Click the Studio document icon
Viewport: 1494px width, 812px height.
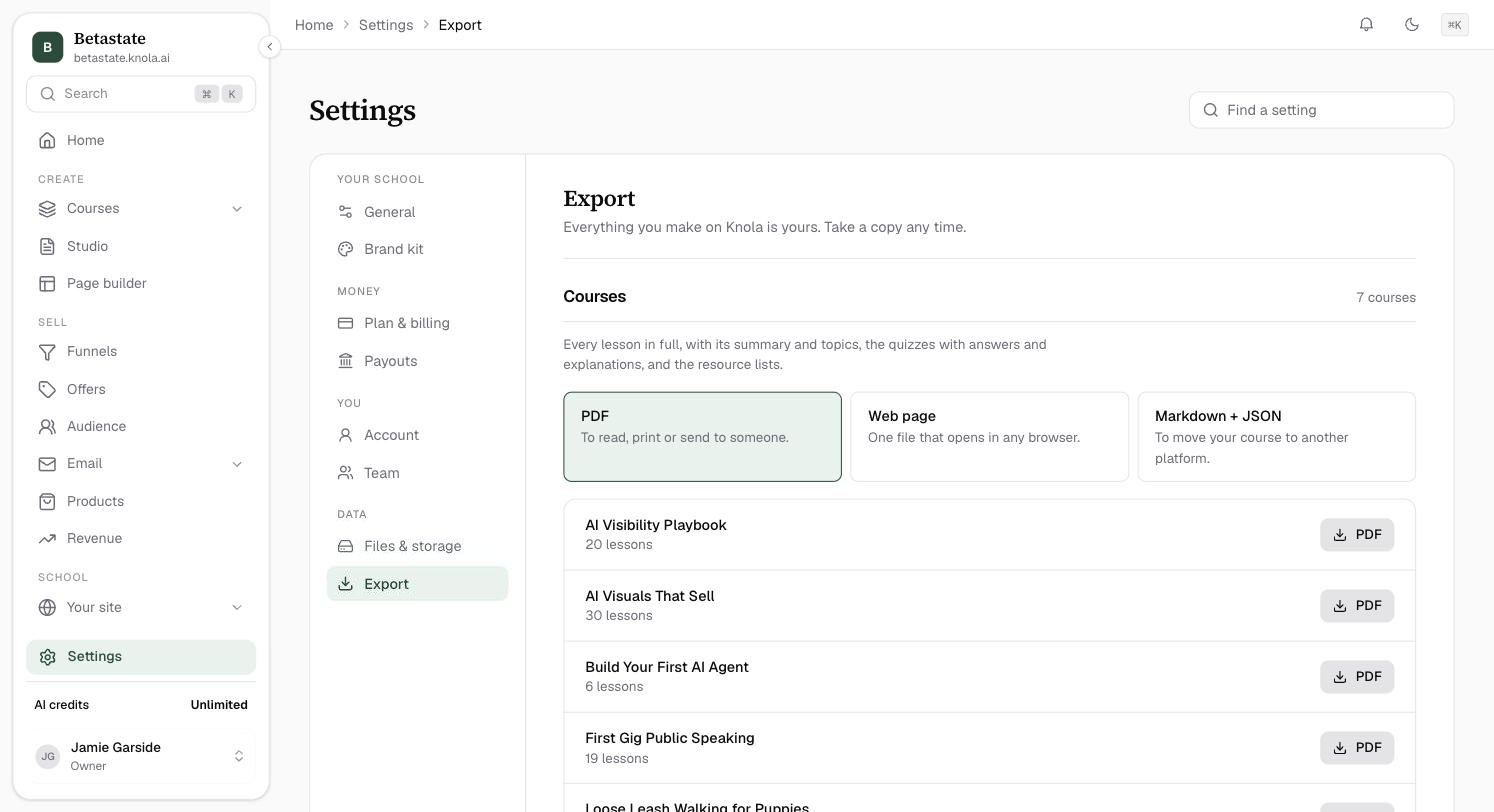47,246
